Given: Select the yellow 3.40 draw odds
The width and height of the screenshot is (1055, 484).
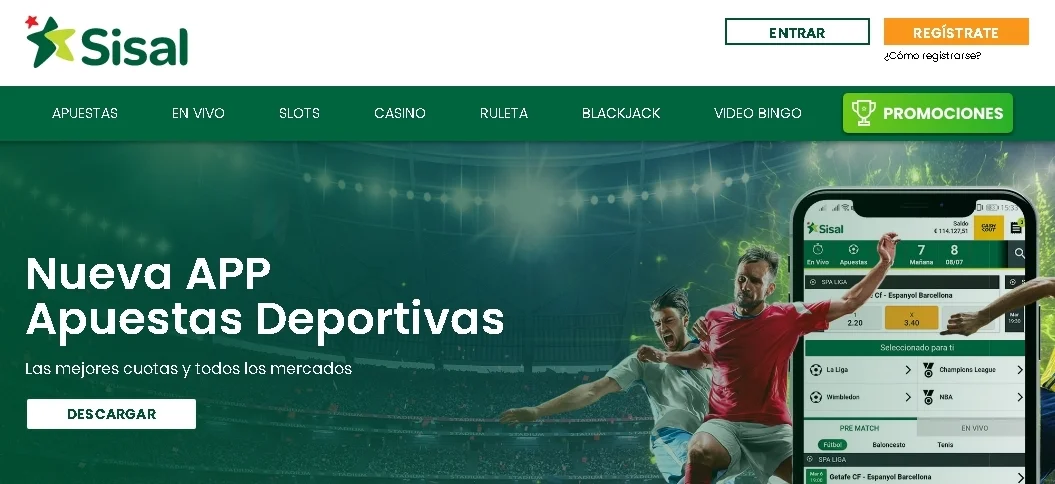Looking at the screenshot, I should [x=912, y=318].
